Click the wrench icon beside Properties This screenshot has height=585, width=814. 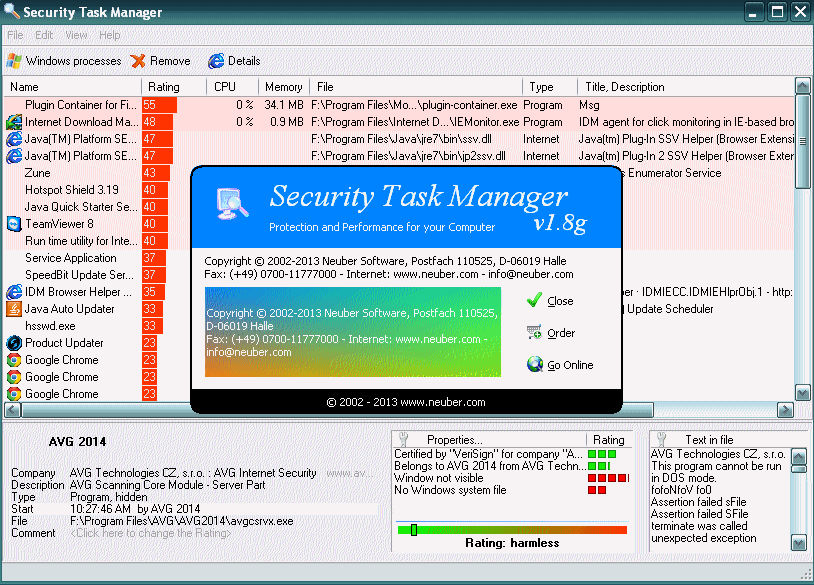coord(403,439)
